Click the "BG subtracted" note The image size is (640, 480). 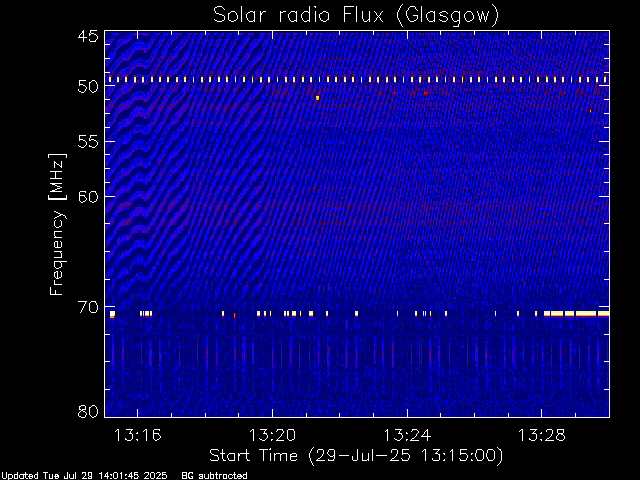click(x=214, y=476)
